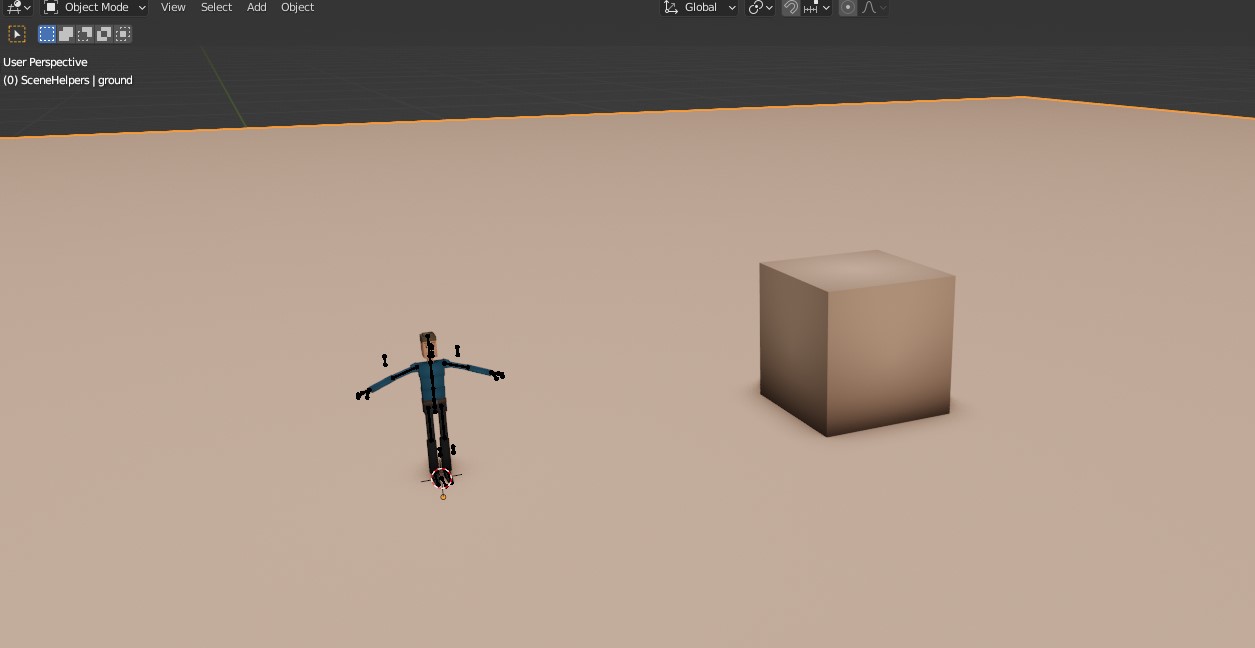Image resolution: width=1255 pixels, height=648 pixels.
Task: Click the Add menu
Action: tap(256, 7)
